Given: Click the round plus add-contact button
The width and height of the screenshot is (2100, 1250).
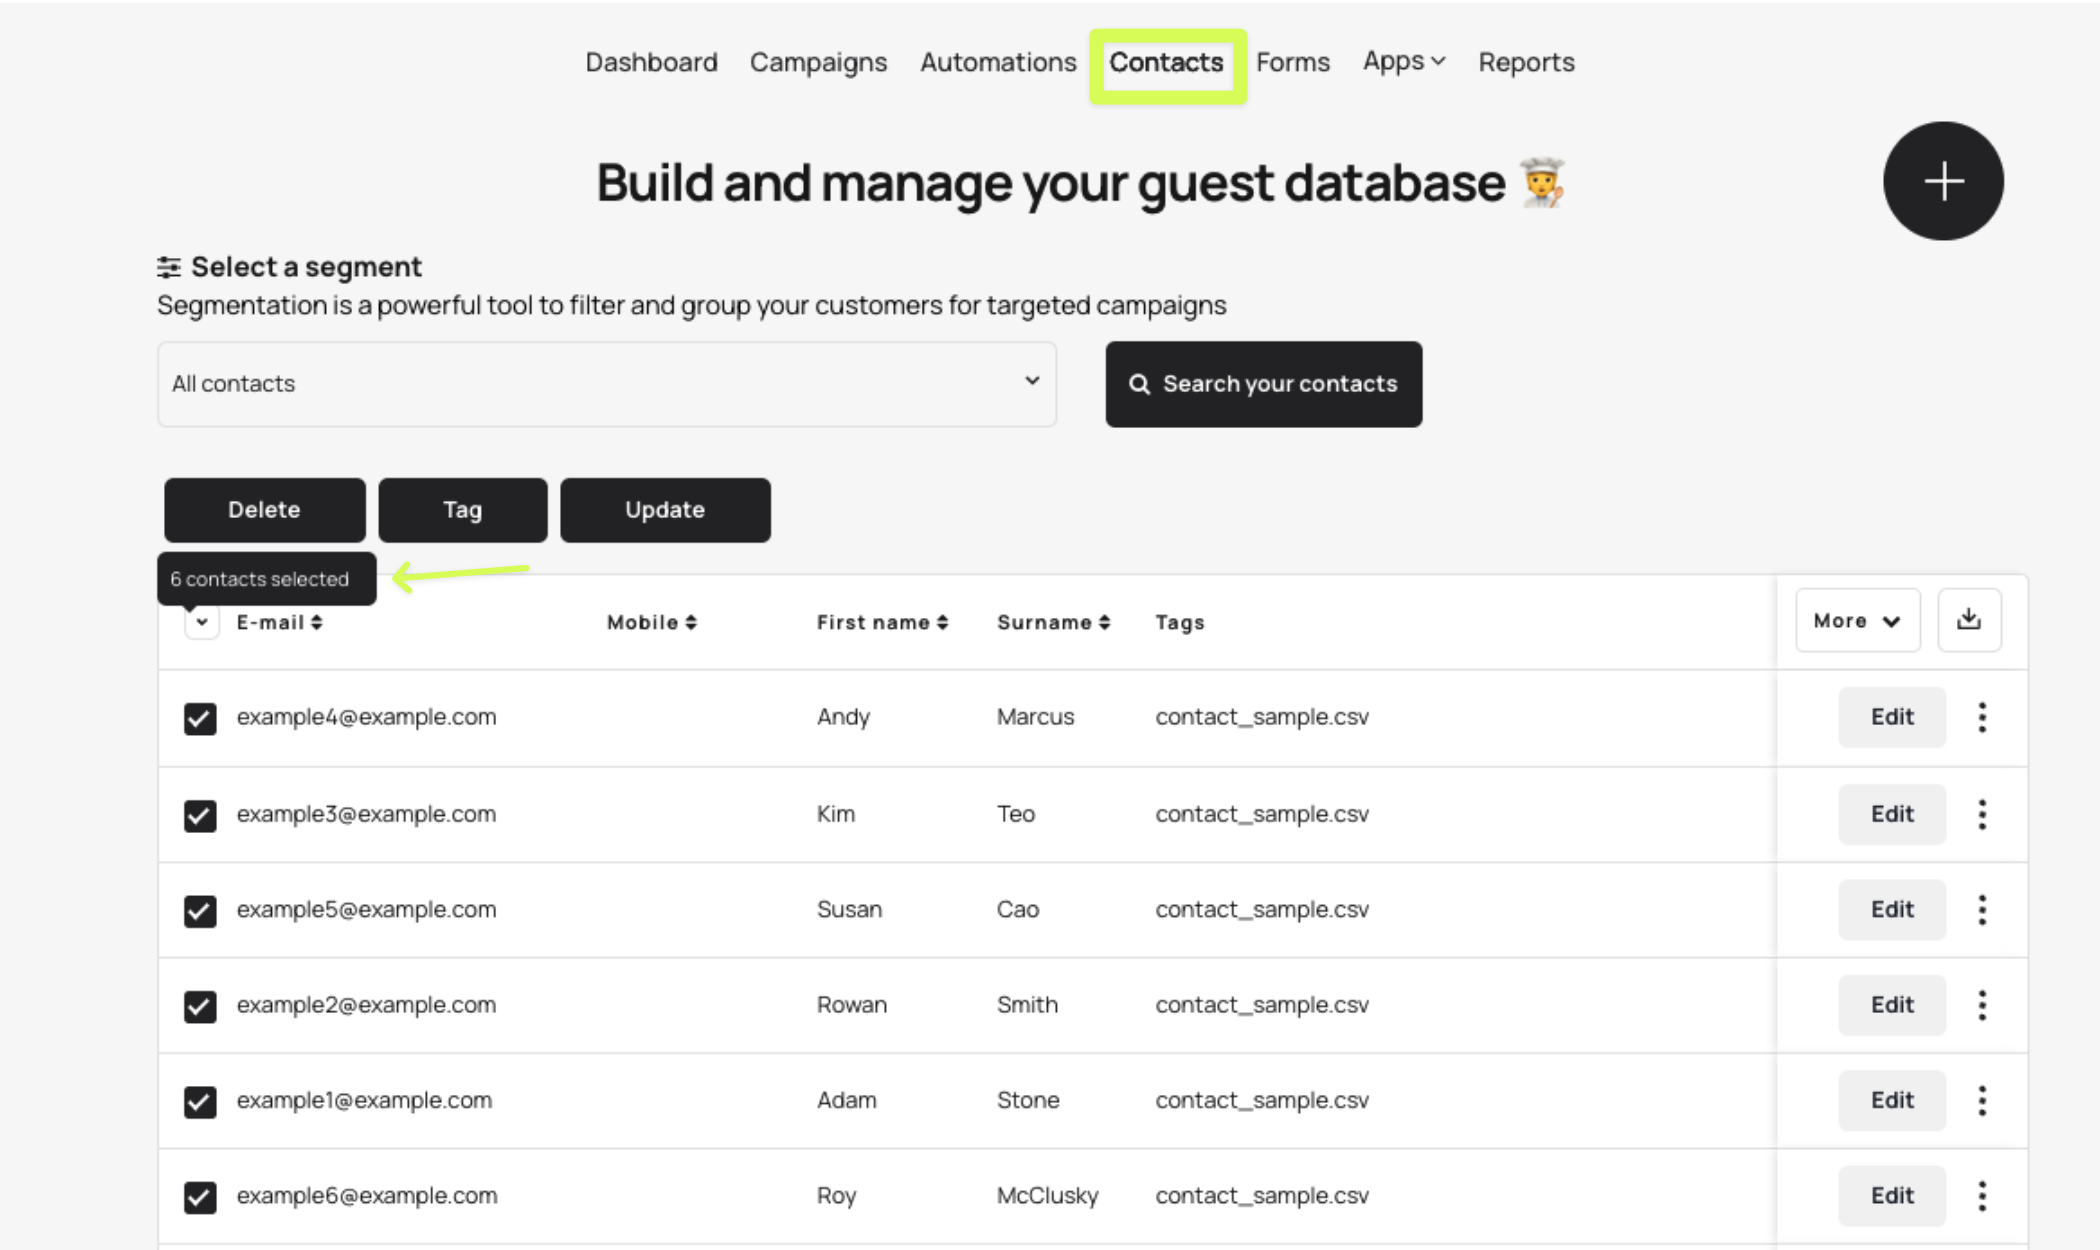Looking at the screenshot, I should click(1943, 181).
